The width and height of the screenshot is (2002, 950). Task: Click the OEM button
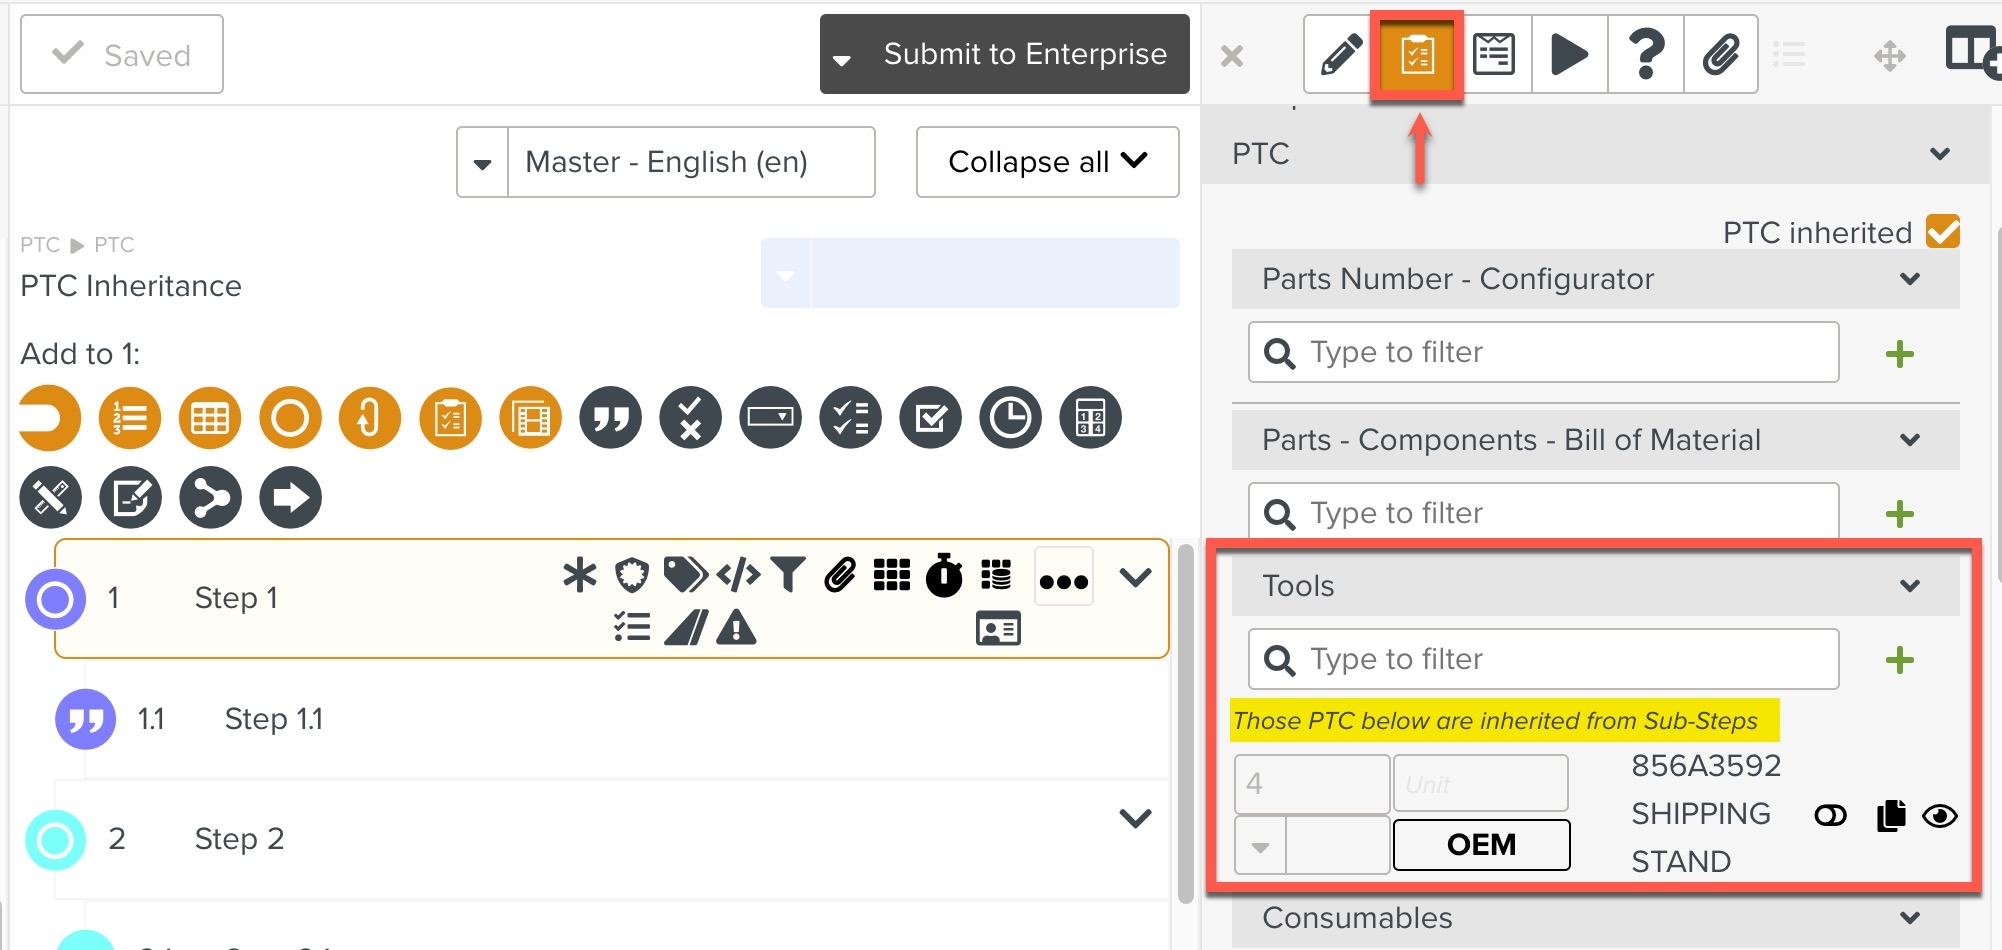click(1481, 845)
